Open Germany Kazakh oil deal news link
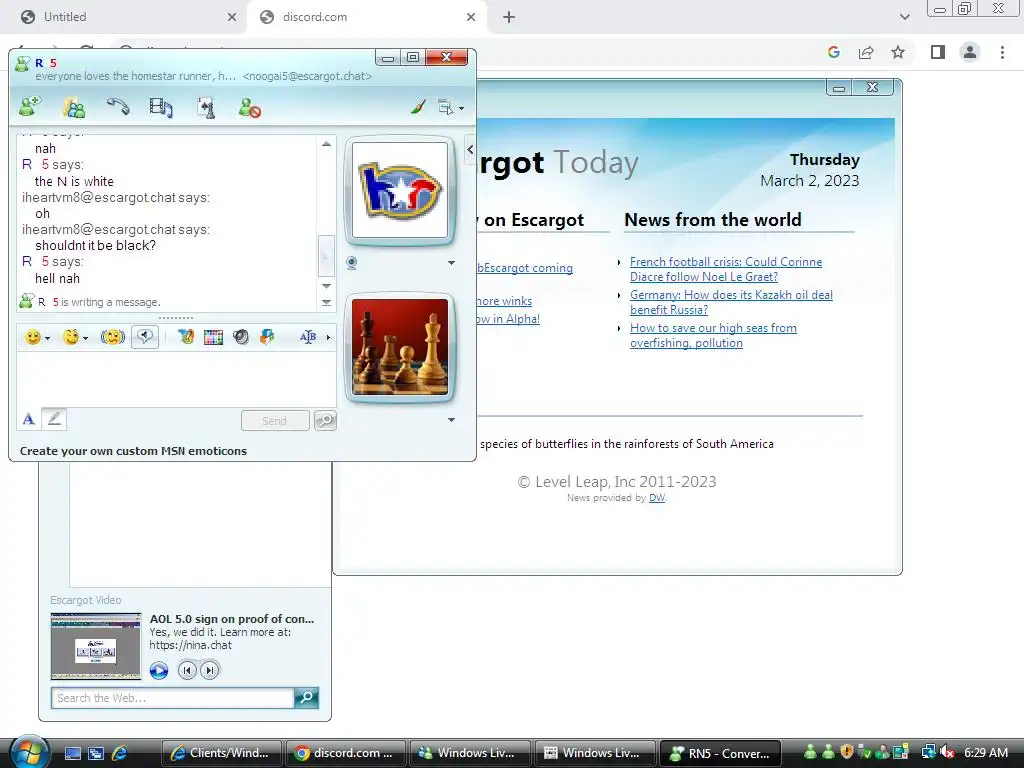 pos(731,302)
